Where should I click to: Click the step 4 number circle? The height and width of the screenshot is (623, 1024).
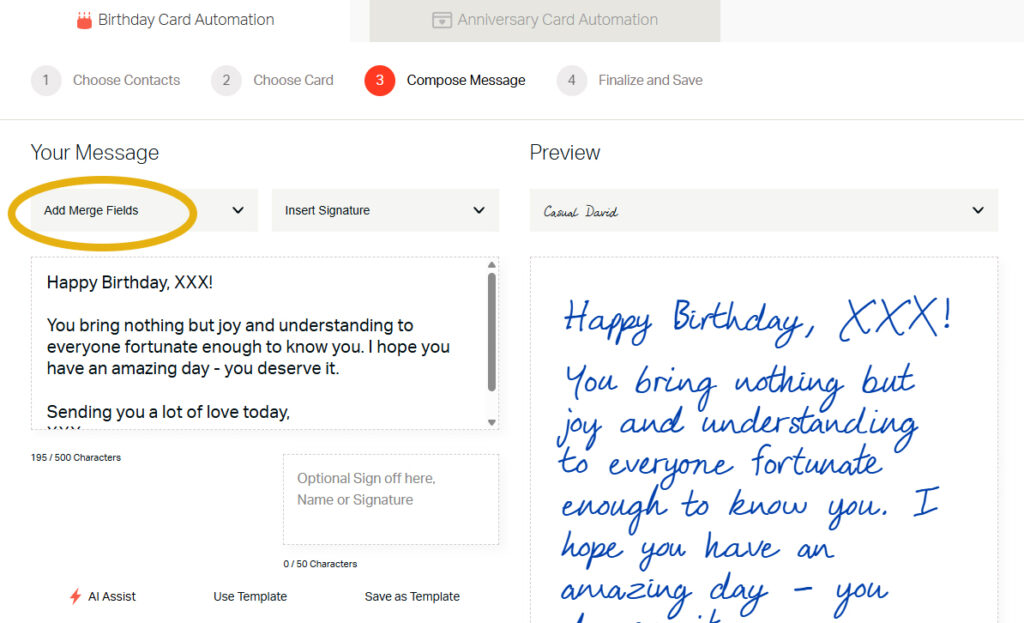(x=571, y=80)
